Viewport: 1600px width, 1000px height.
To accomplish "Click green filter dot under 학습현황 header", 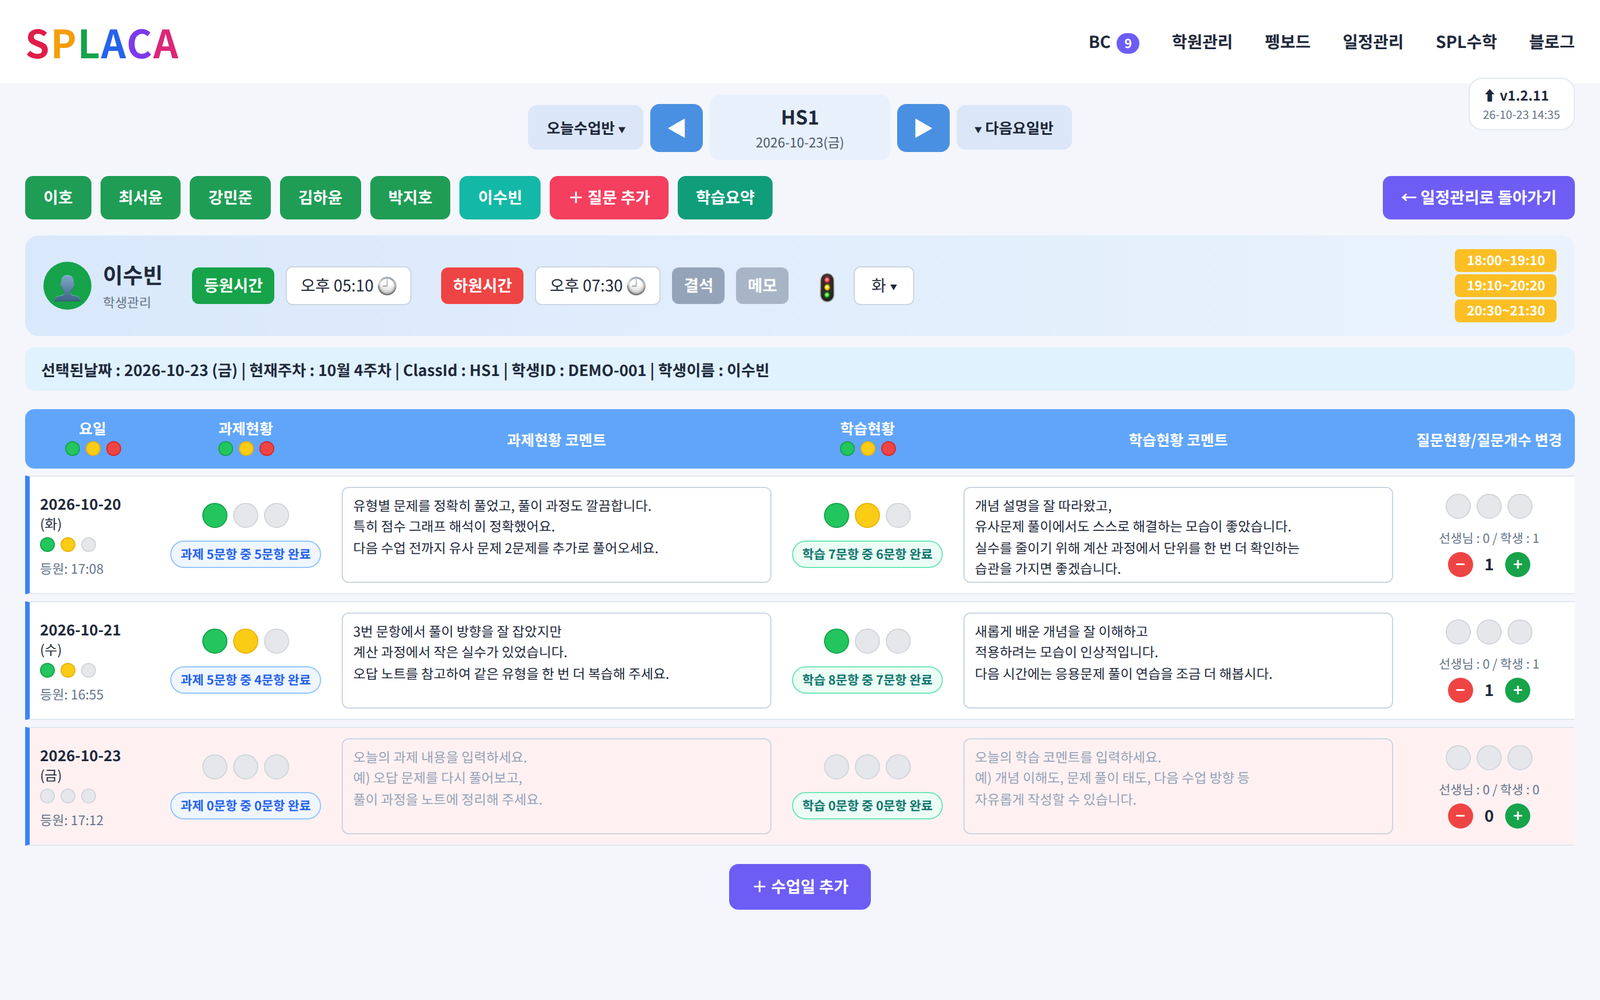I will click(847, 449).
